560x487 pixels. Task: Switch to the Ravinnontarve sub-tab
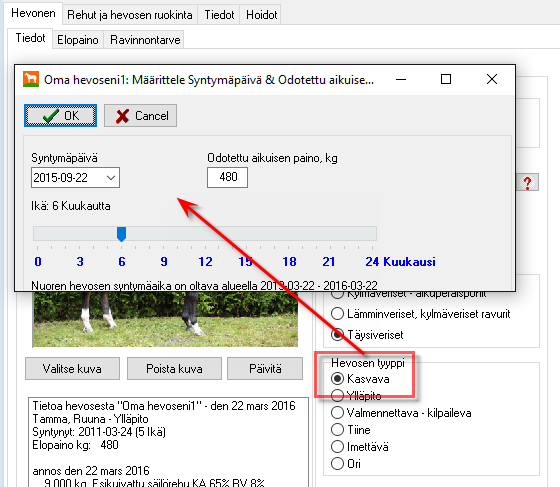145,40
